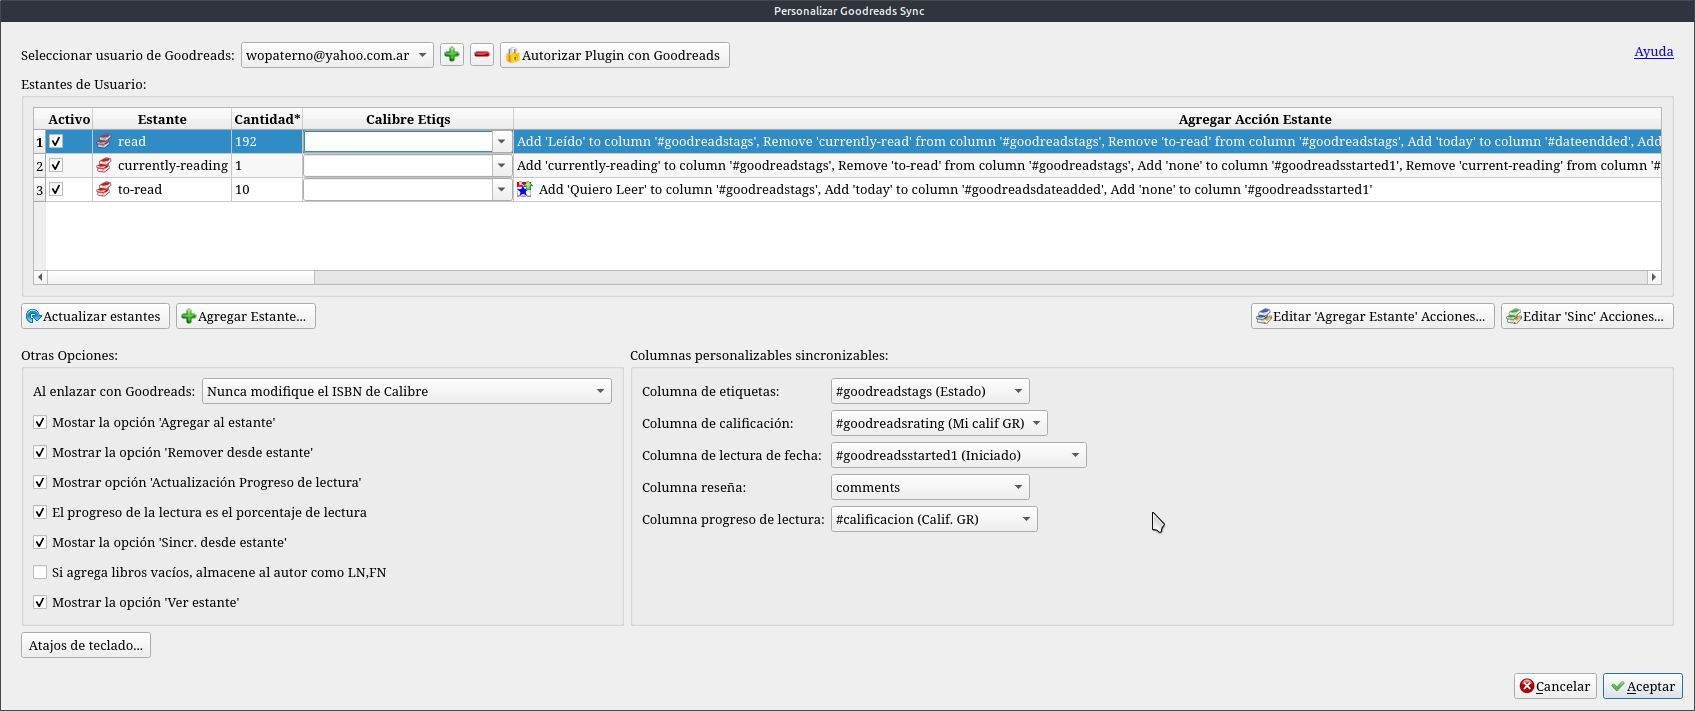1695x711 pixels.
Task: Open the Goodreads user selection dropdown
Action: 337,55
